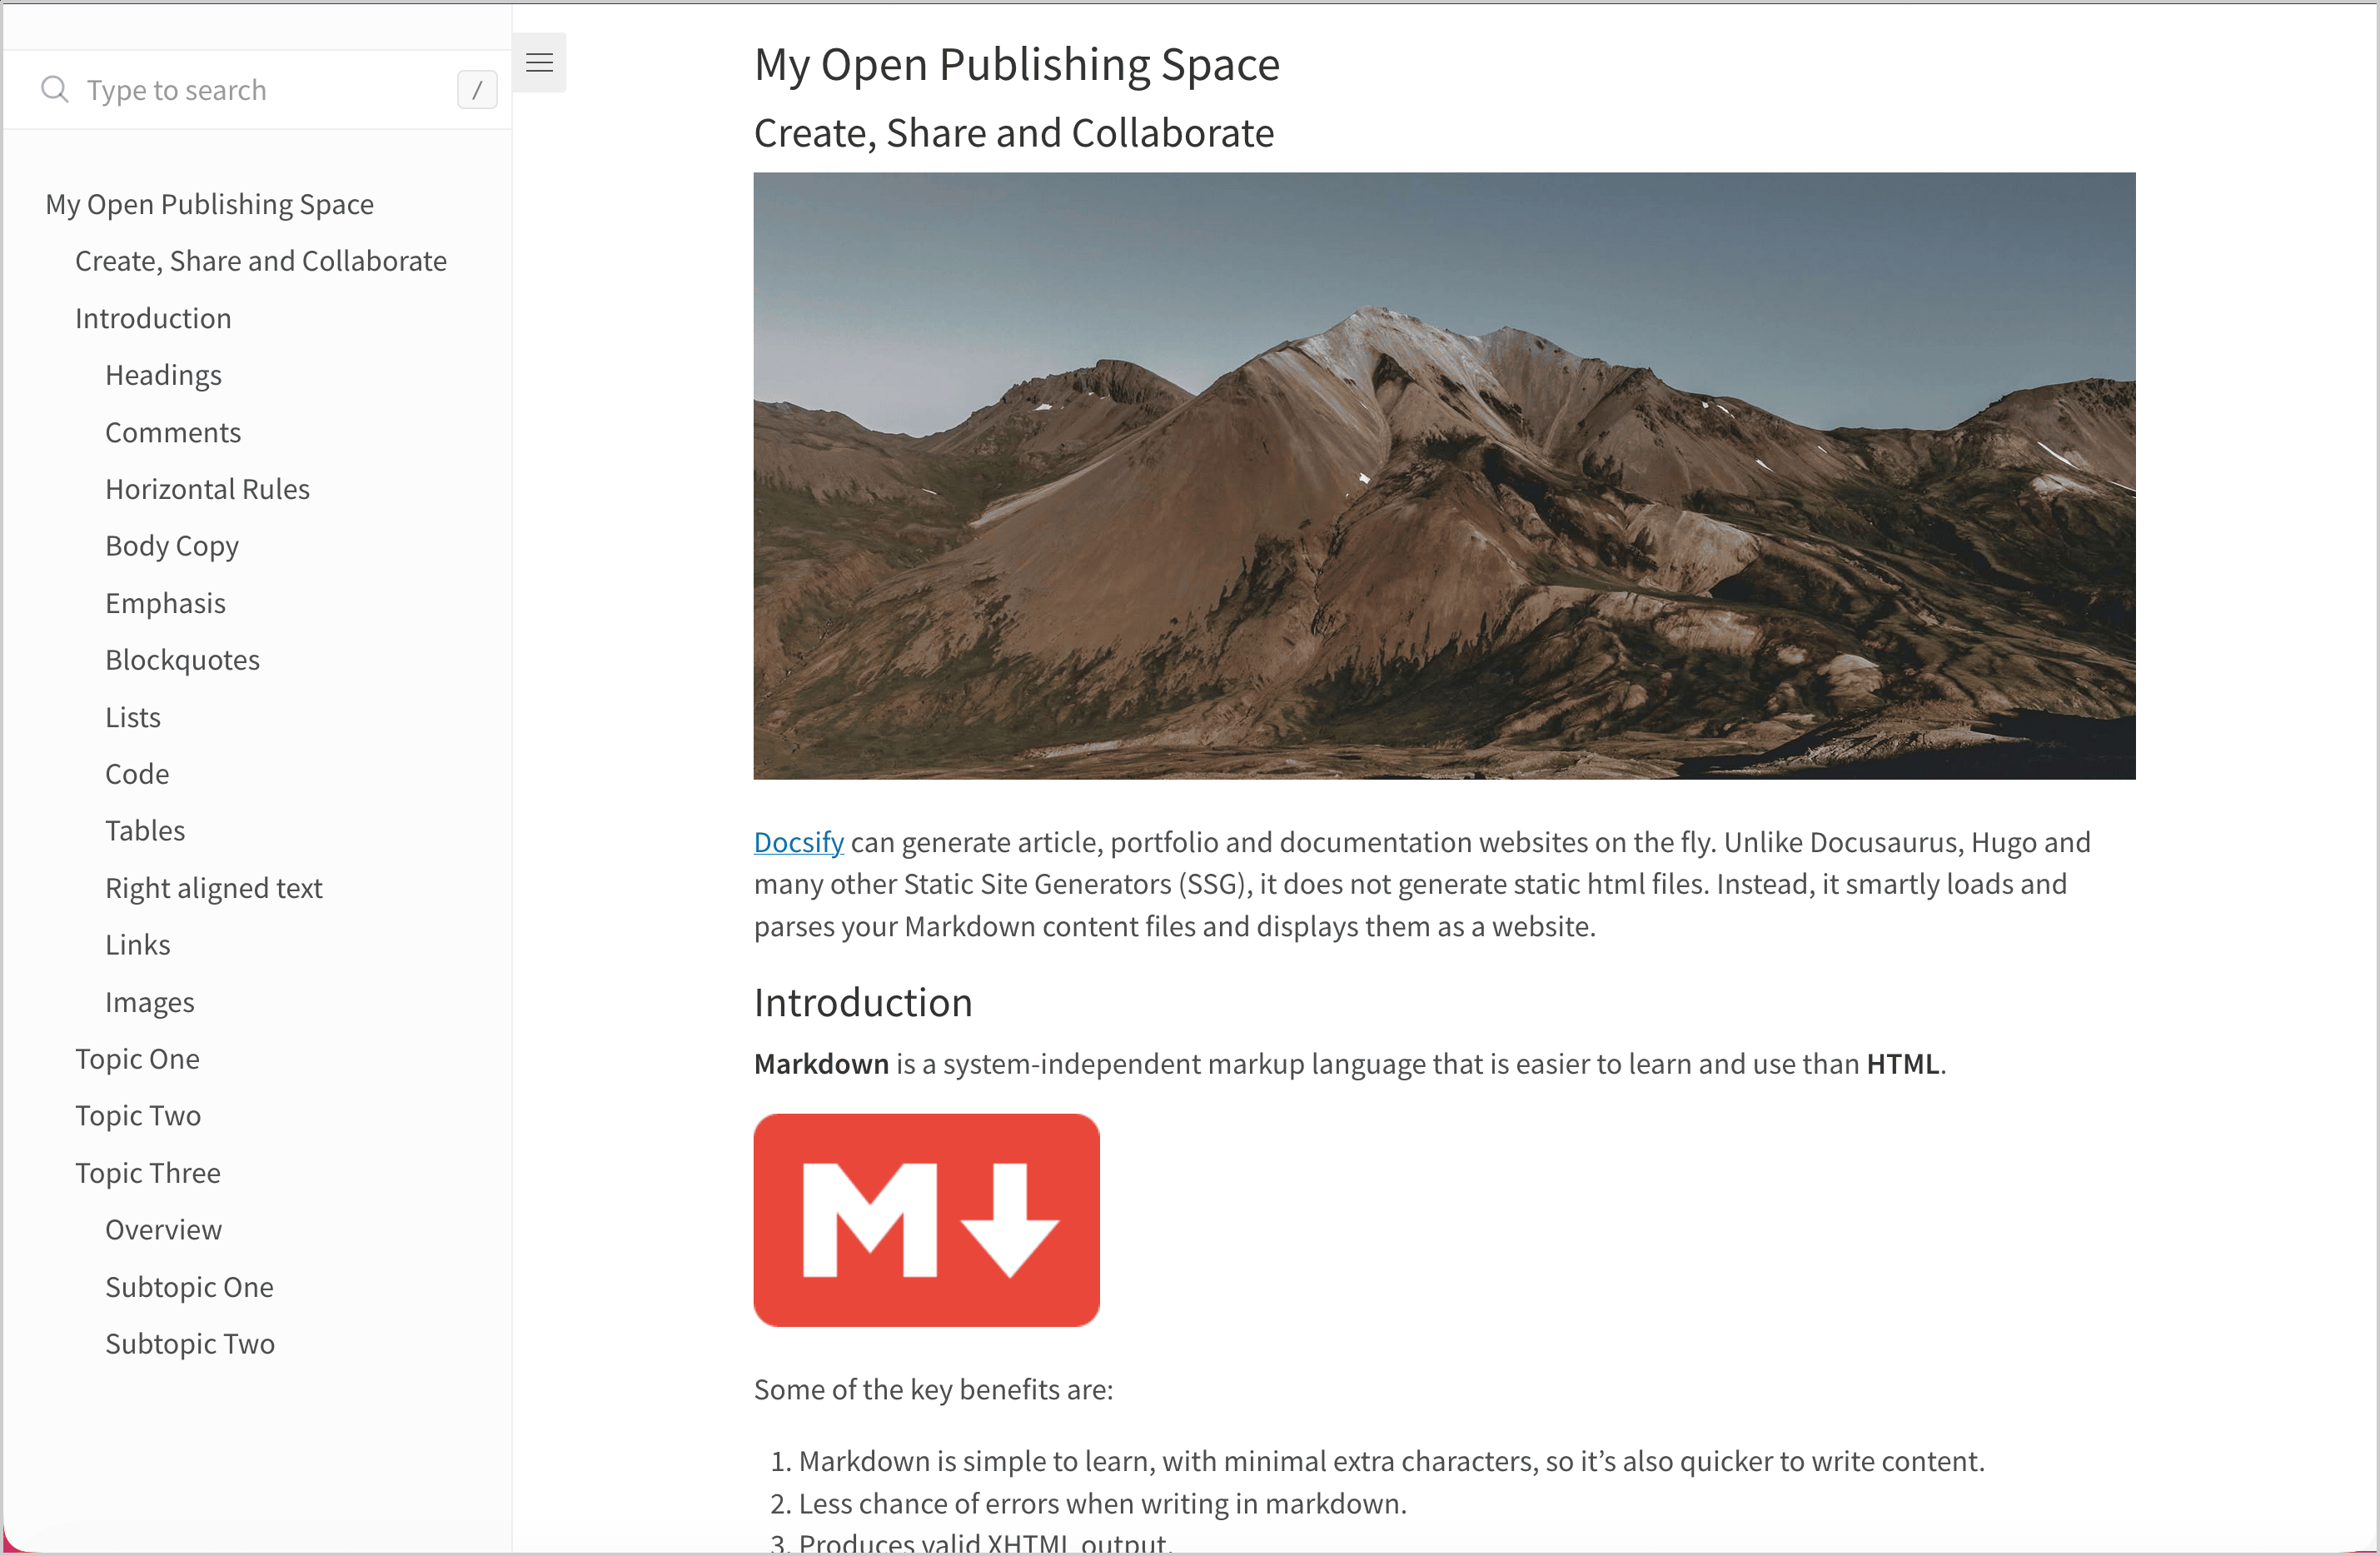Image resolution: width=2380 pixels, height=1556 pixels.
Task: Open the Right aligned text page
Action: [x=214, y=887]
